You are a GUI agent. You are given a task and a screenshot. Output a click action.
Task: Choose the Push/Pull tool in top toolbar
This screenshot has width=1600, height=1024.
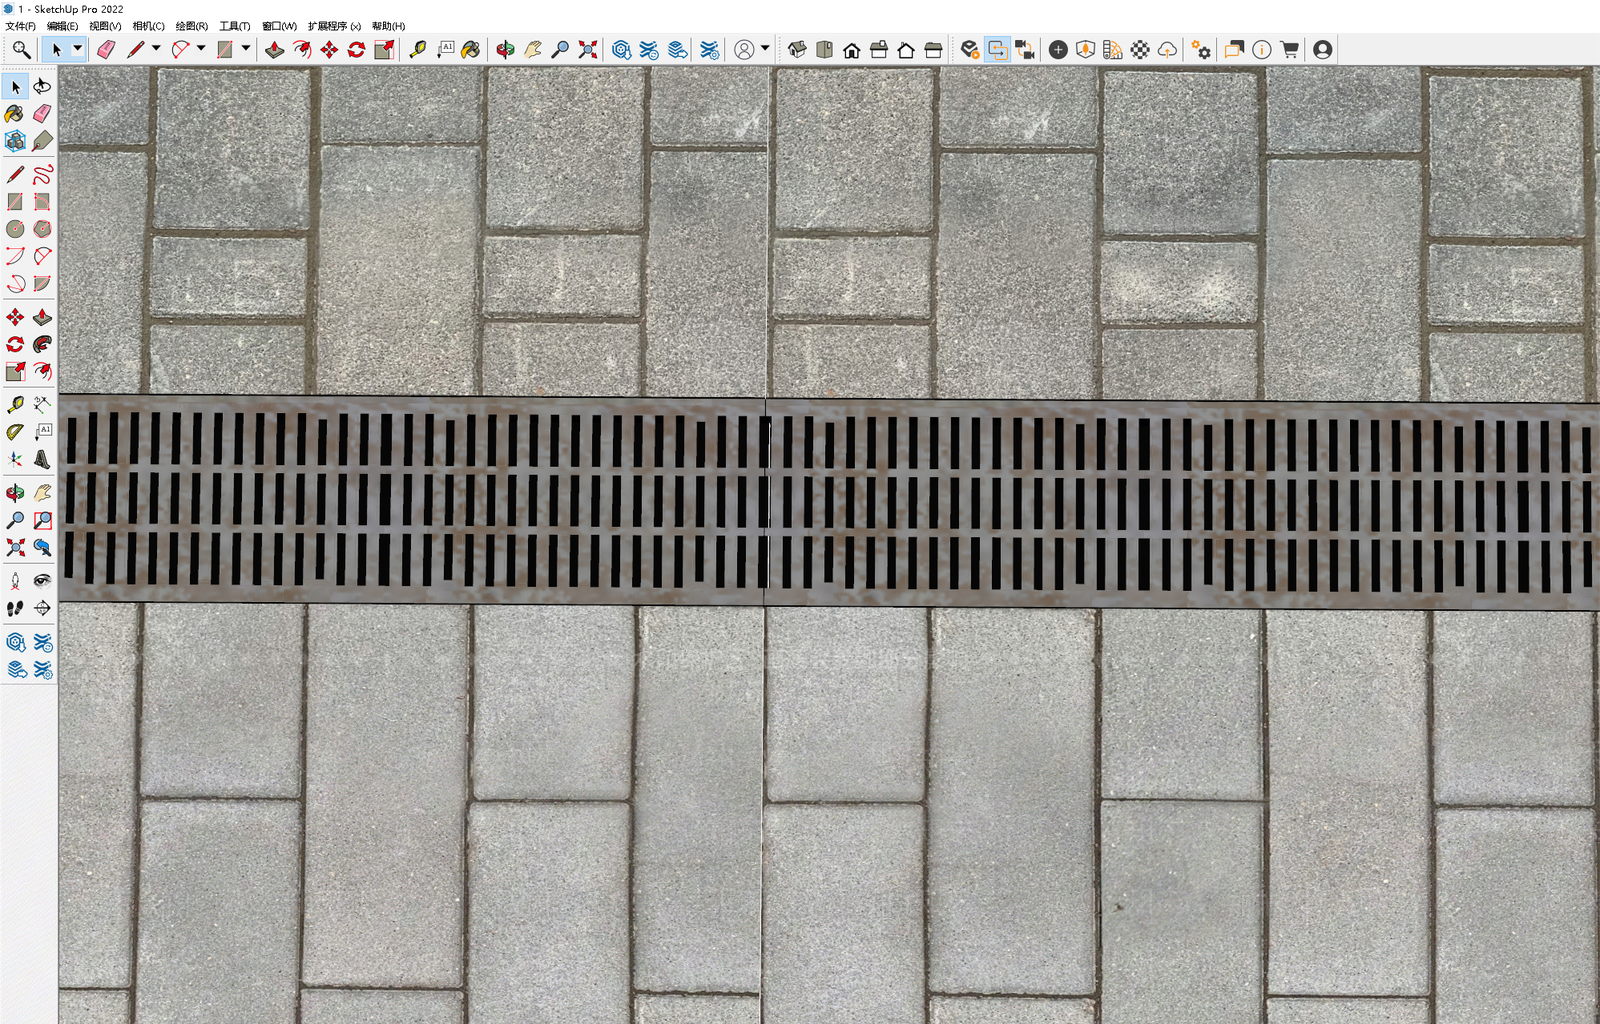click(274, 49)
